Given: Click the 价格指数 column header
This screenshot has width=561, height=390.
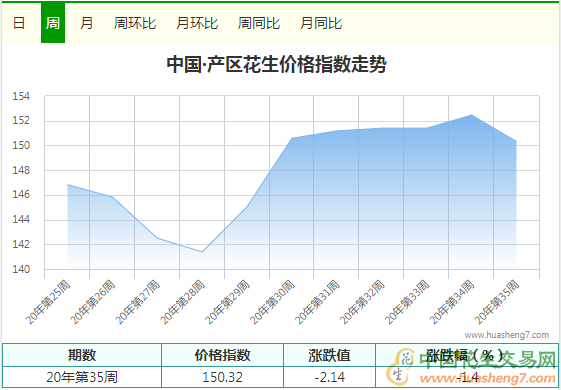Looking at the screenshot, I should tap(222, 355).
